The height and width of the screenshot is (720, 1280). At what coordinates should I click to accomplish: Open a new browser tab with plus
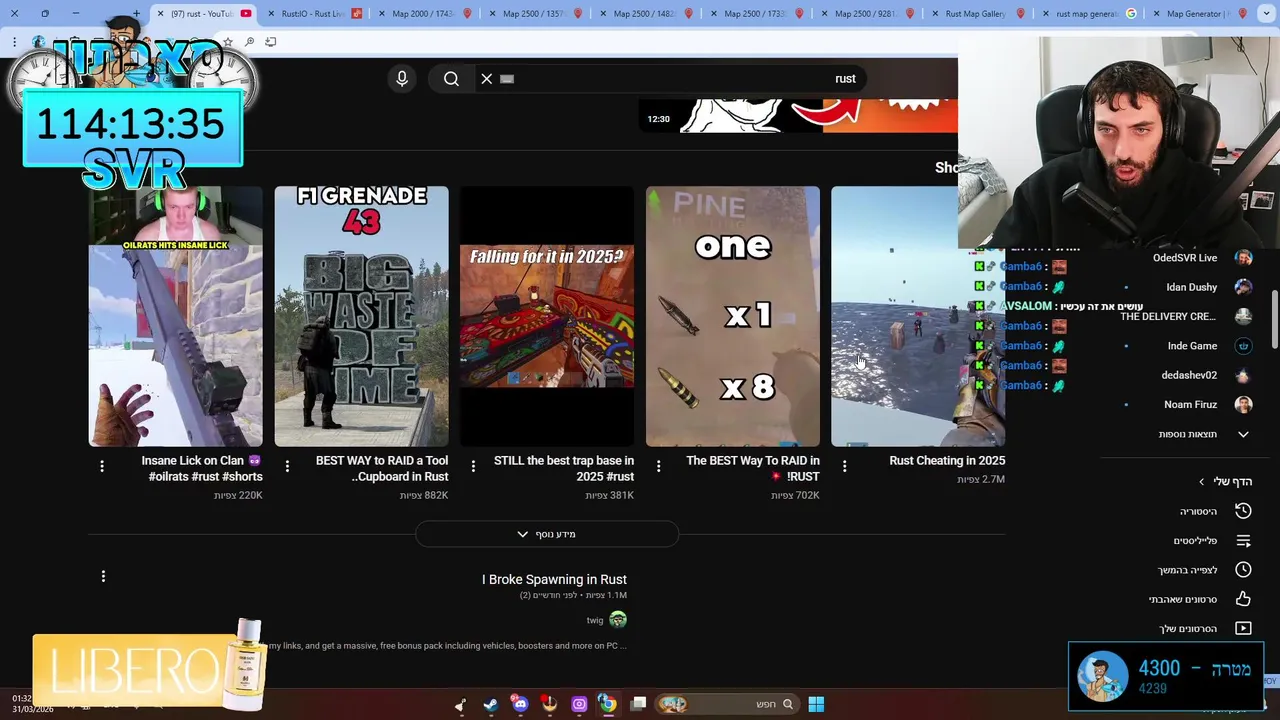[x=136, y=14]
